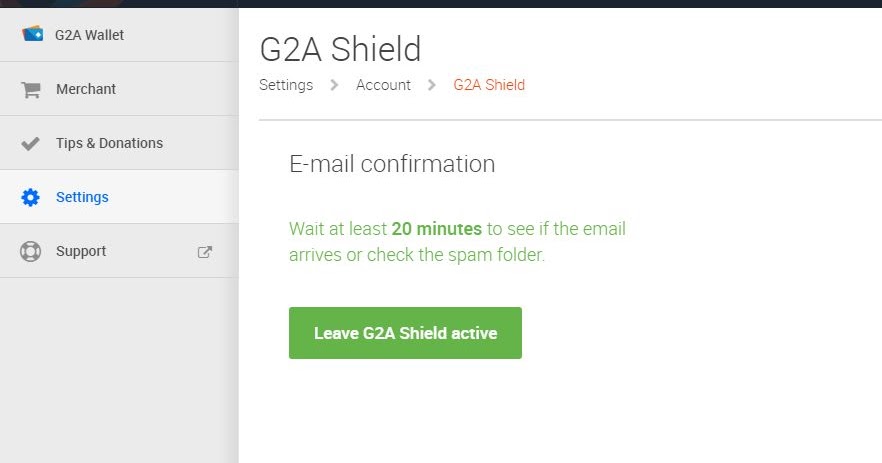This screenshot has height=463, width=882.
Task: Click the G2A Shield breadcrumb link
Action: [x=489, y=85]
